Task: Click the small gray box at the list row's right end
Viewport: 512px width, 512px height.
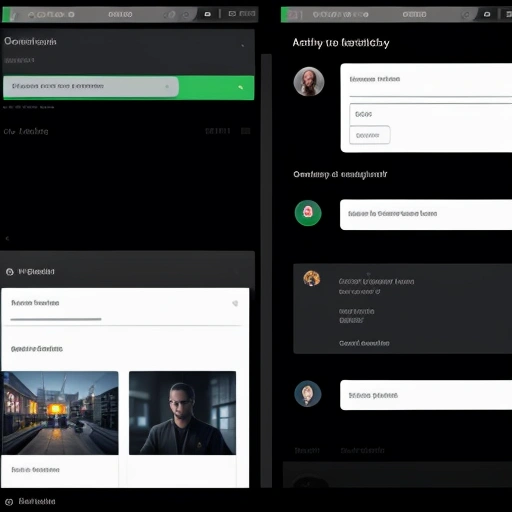Action: [x=246, y=131]
